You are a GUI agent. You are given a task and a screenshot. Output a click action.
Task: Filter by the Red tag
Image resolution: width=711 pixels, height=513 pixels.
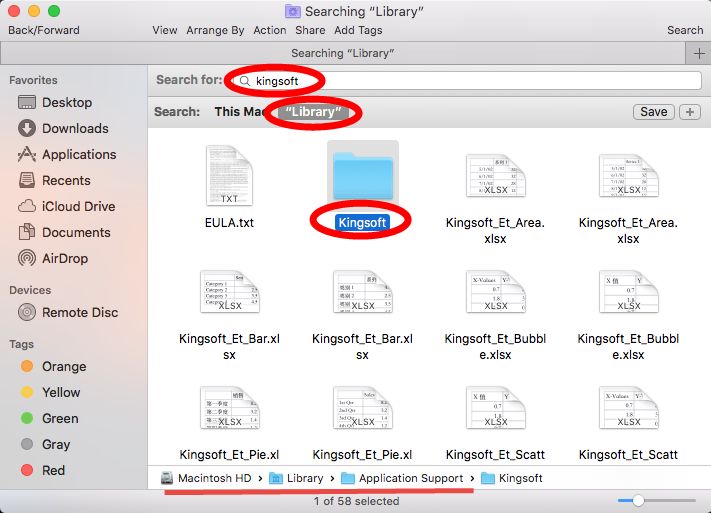44,470
